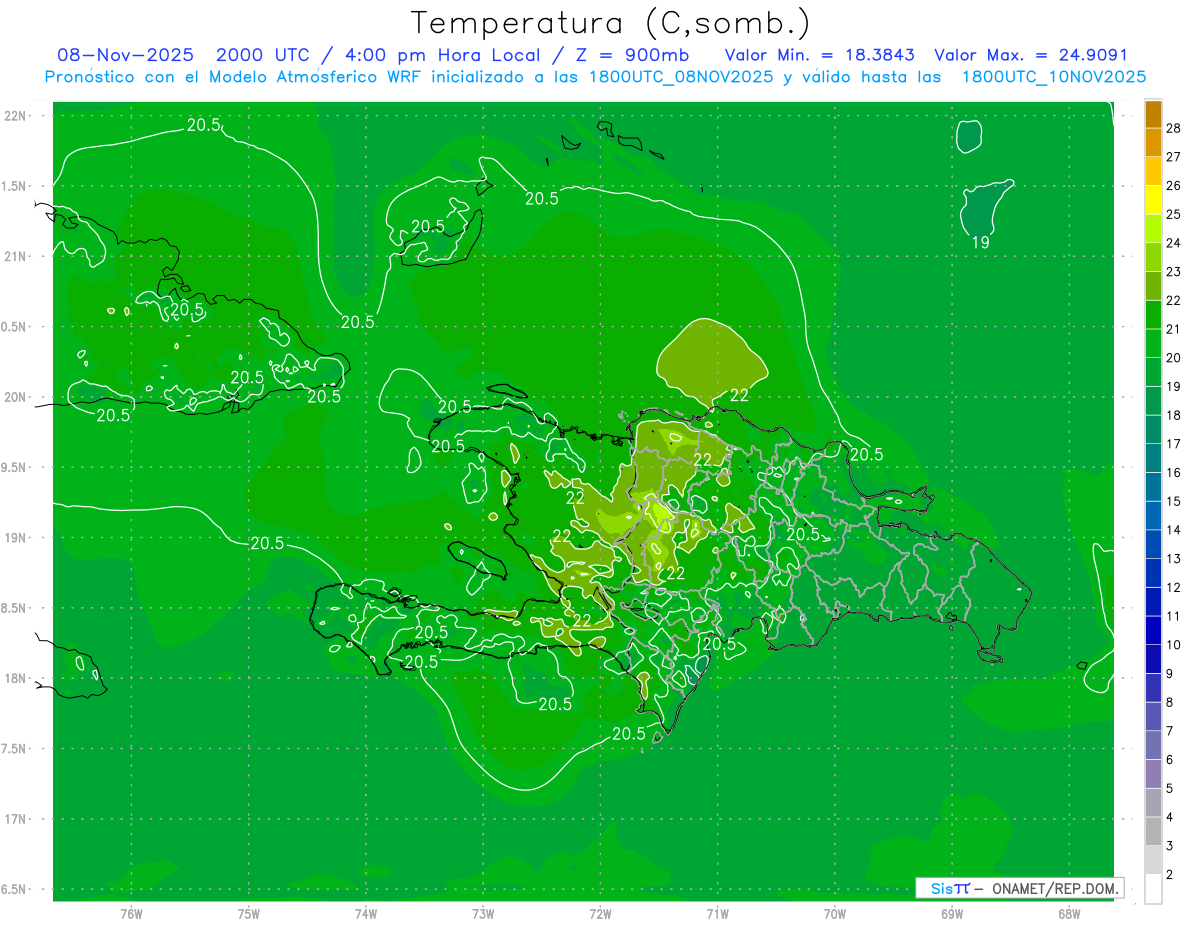Click the "69W" longitude axis label
This screenshot has width=1200, height=927.
(952, 913)
